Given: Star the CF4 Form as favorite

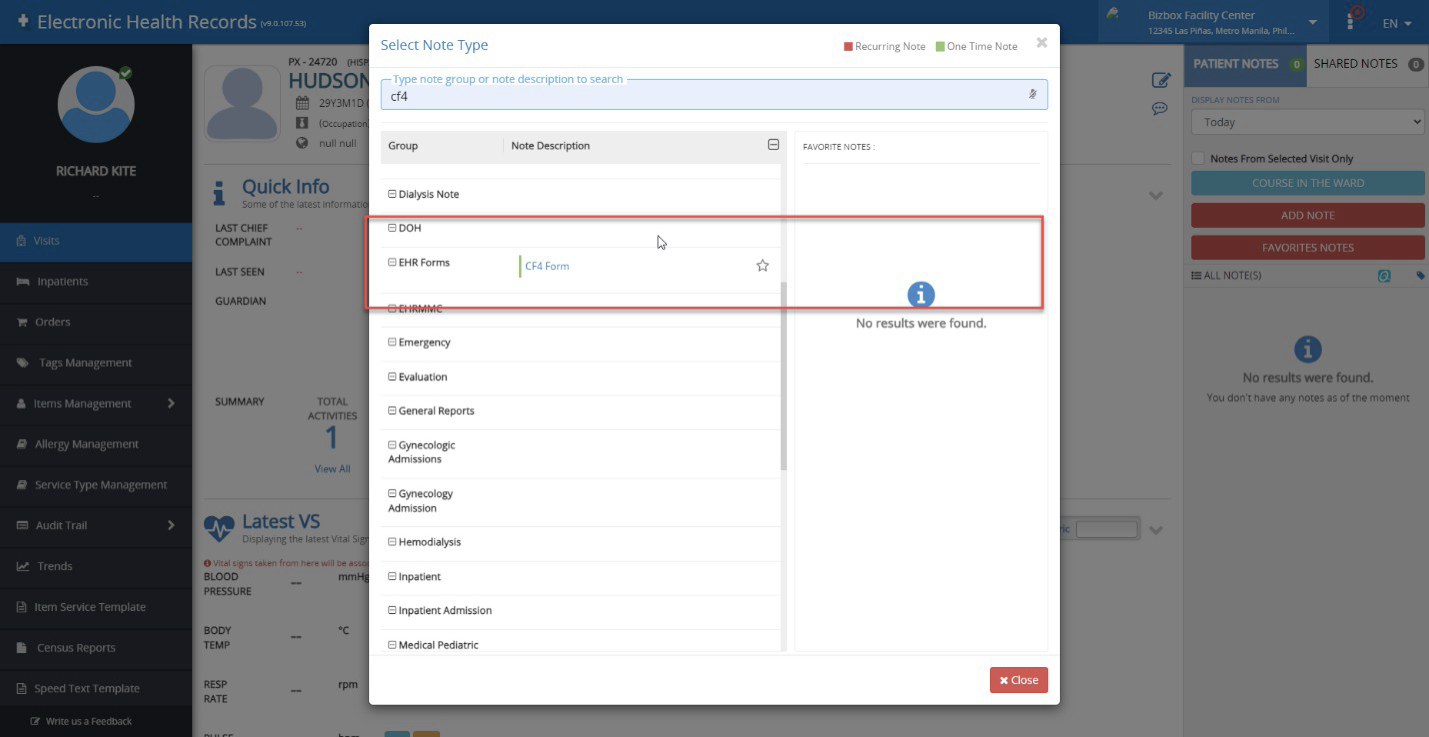Looking at the screenshot, I should (x=762, y=266).
